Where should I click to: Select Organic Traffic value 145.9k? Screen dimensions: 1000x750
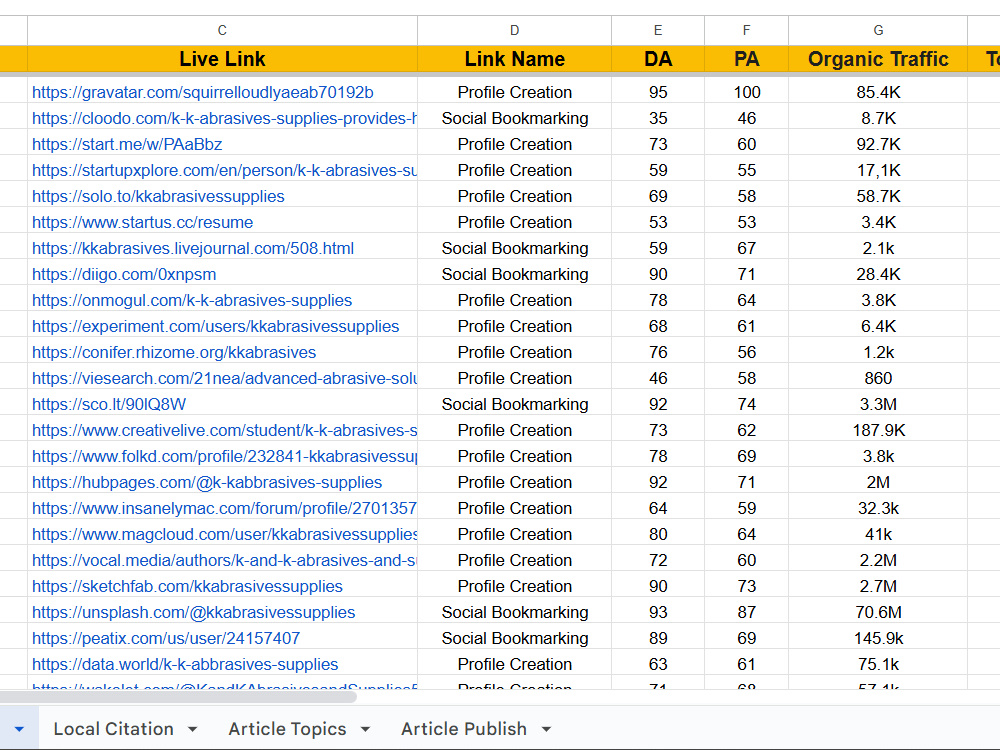point(878,638)
